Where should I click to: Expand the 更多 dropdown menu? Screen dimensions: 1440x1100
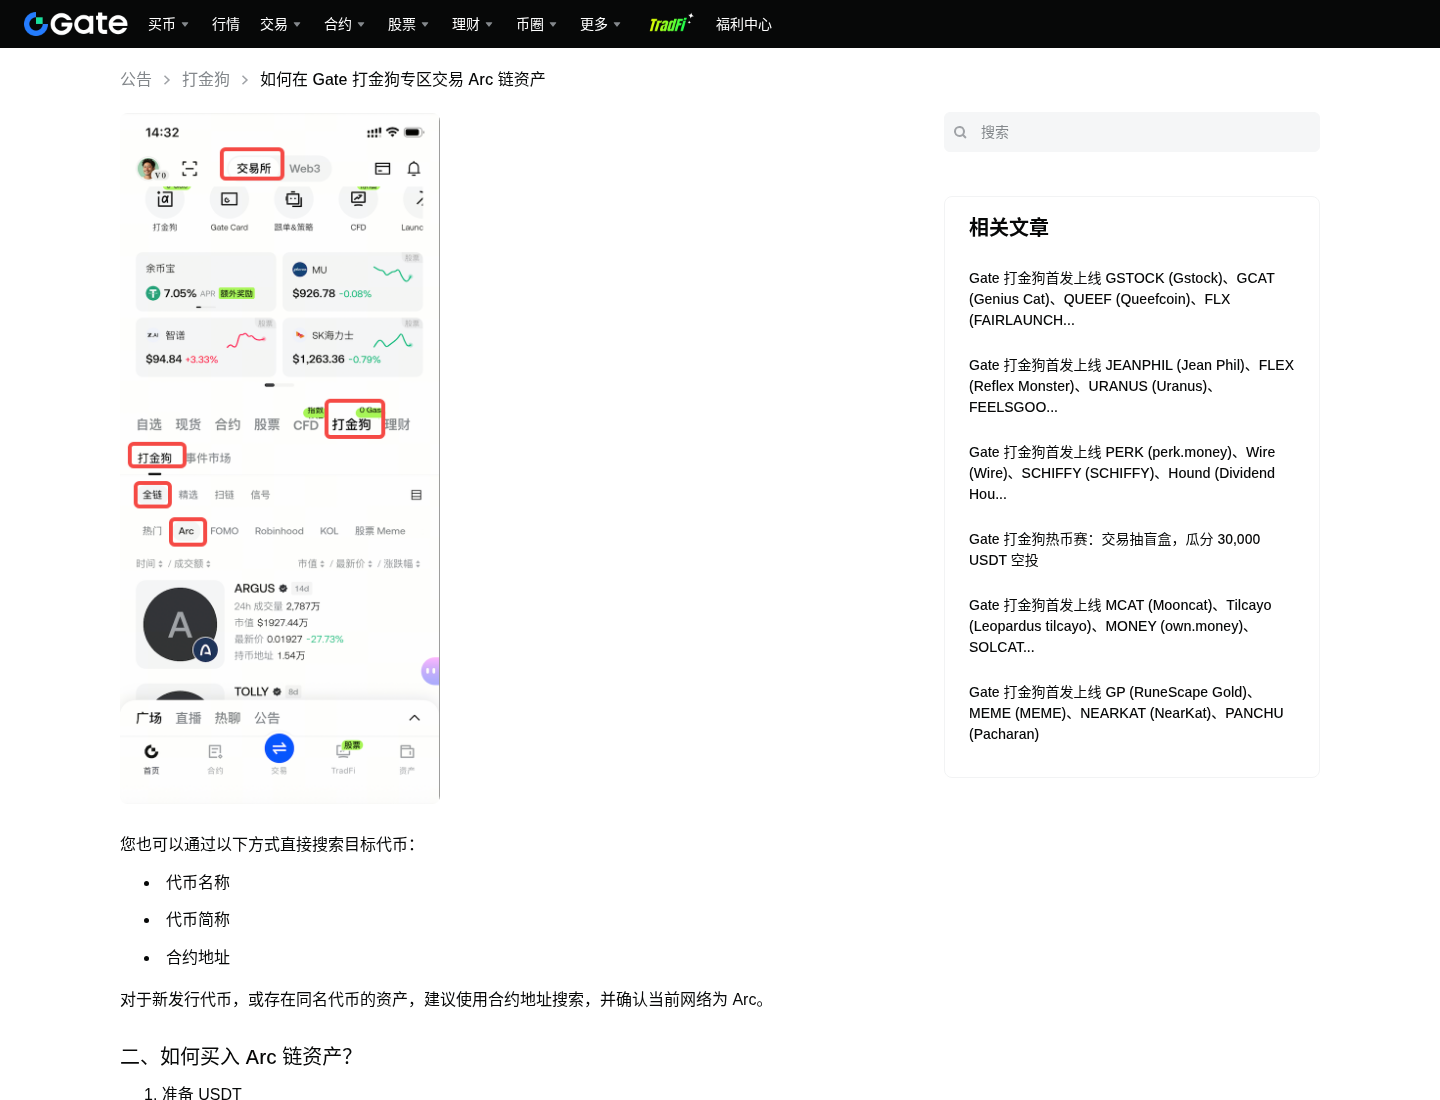(601, 24)
